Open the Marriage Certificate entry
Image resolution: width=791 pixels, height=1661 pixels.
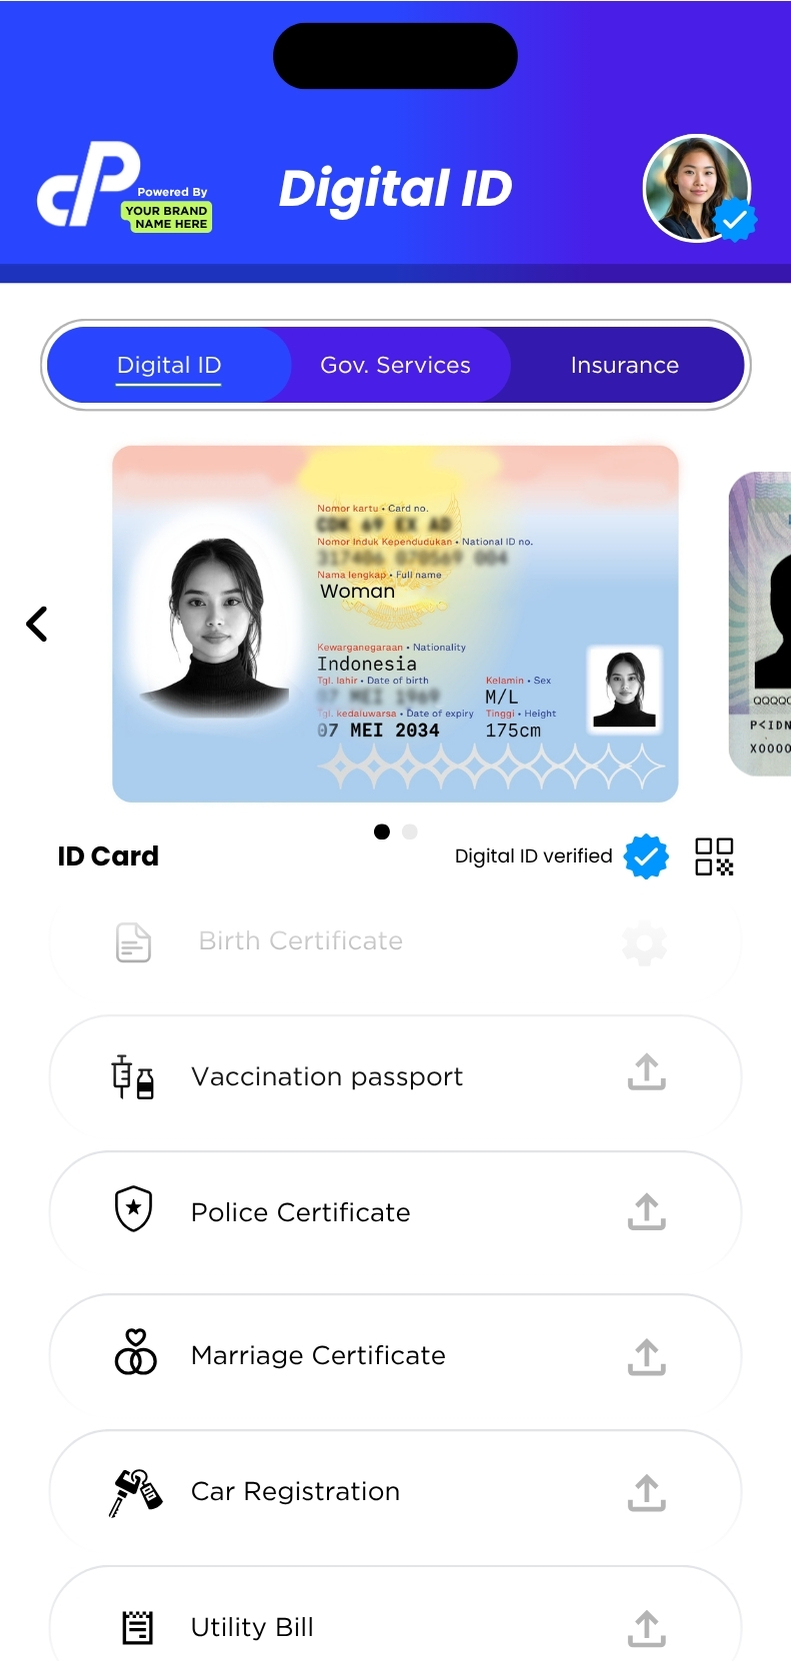pos(395,1356)
